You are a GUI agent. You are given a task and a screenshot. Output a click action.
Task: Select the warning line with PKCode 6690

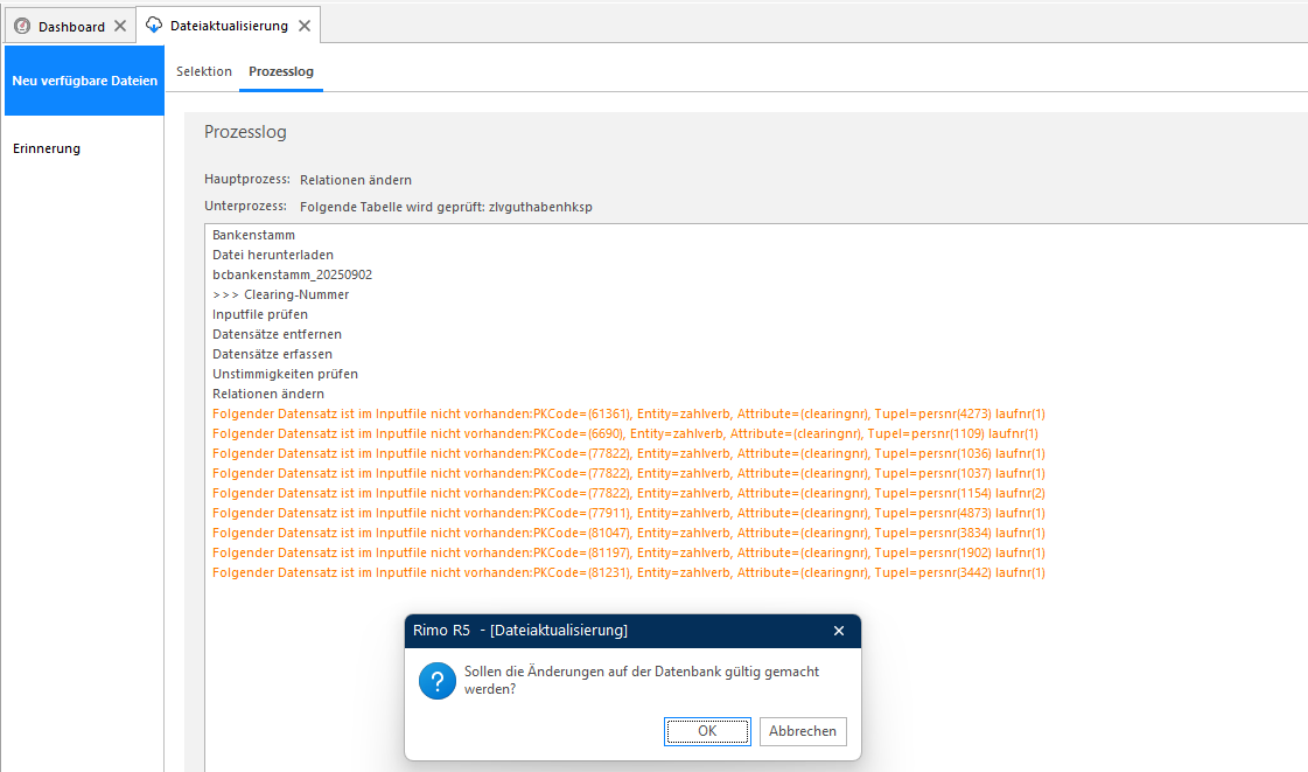coord(625,433)
